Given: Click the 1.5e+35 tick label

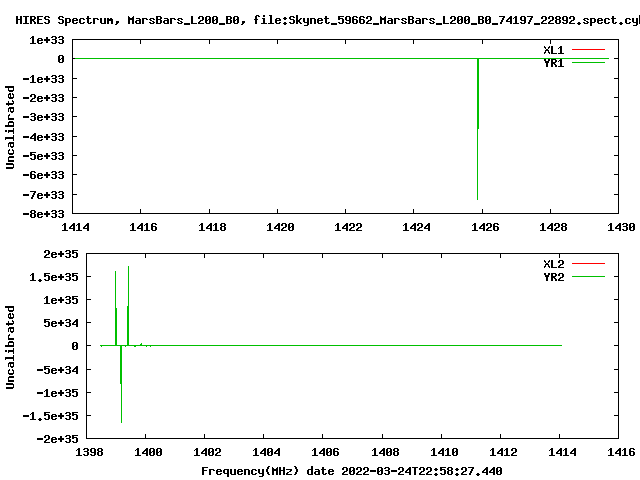Looking at the screenshot, I should tap(53, 277).
